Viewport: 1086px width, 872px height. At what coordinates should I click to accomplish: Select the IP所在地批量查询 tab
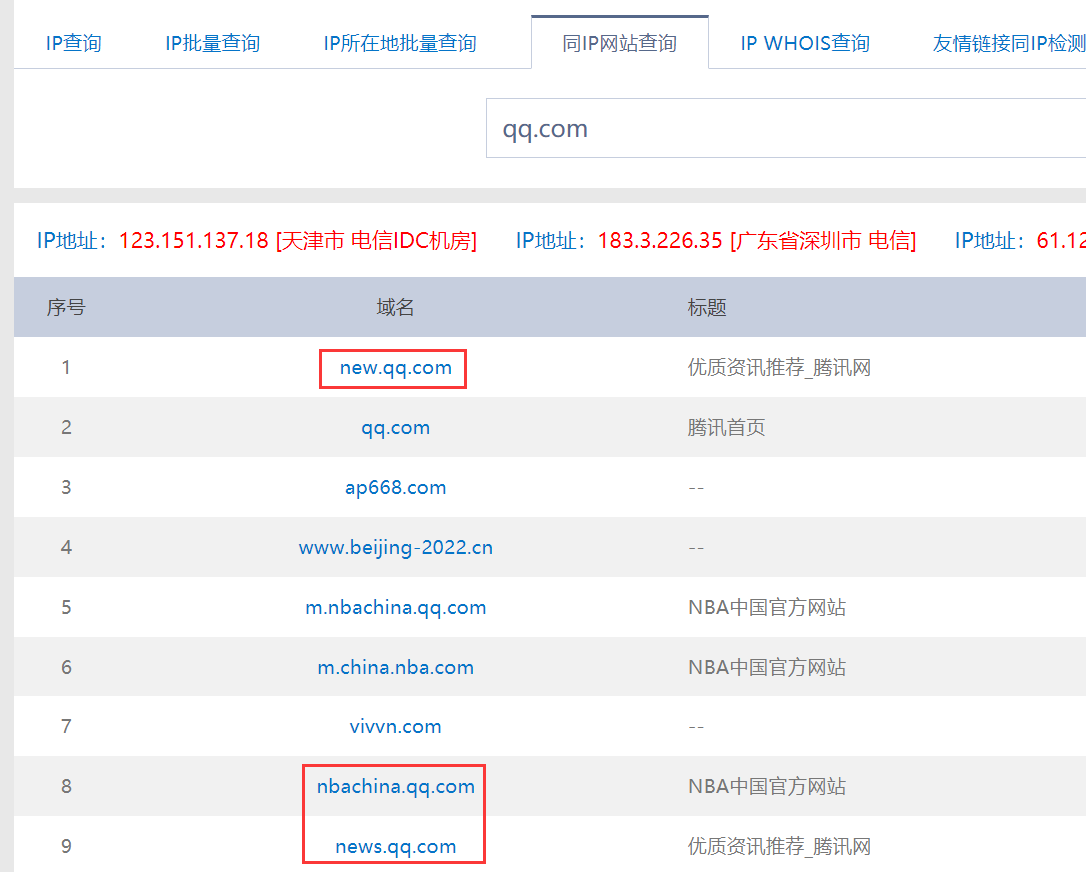(400, 43)
